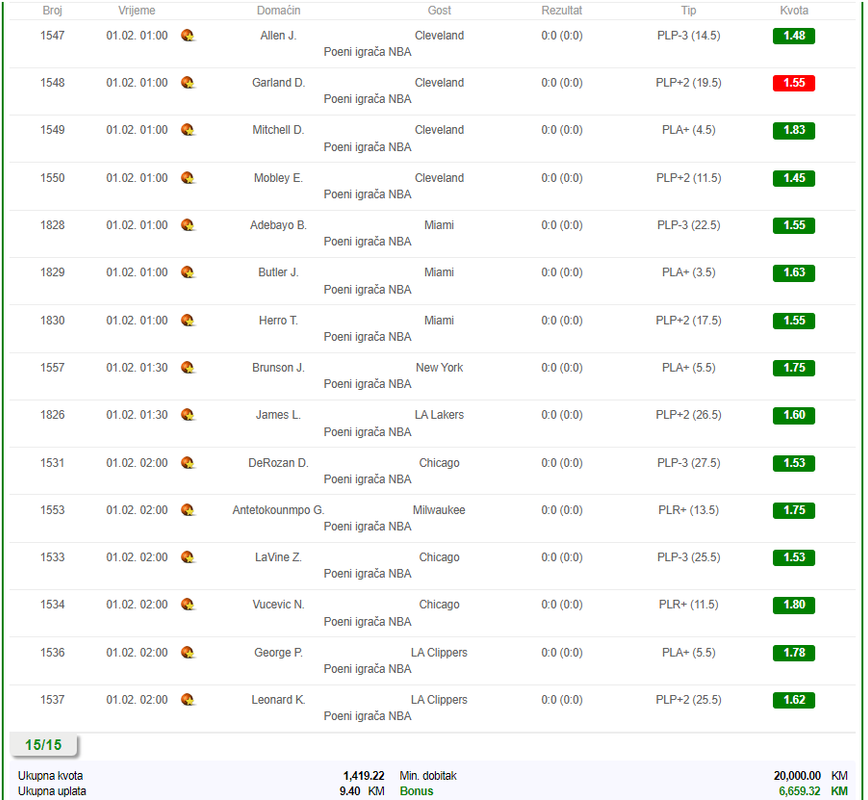Click basketball icon in Mobley E. row
The width and height of the screenshot is (868, 800).
click(188, 178)
